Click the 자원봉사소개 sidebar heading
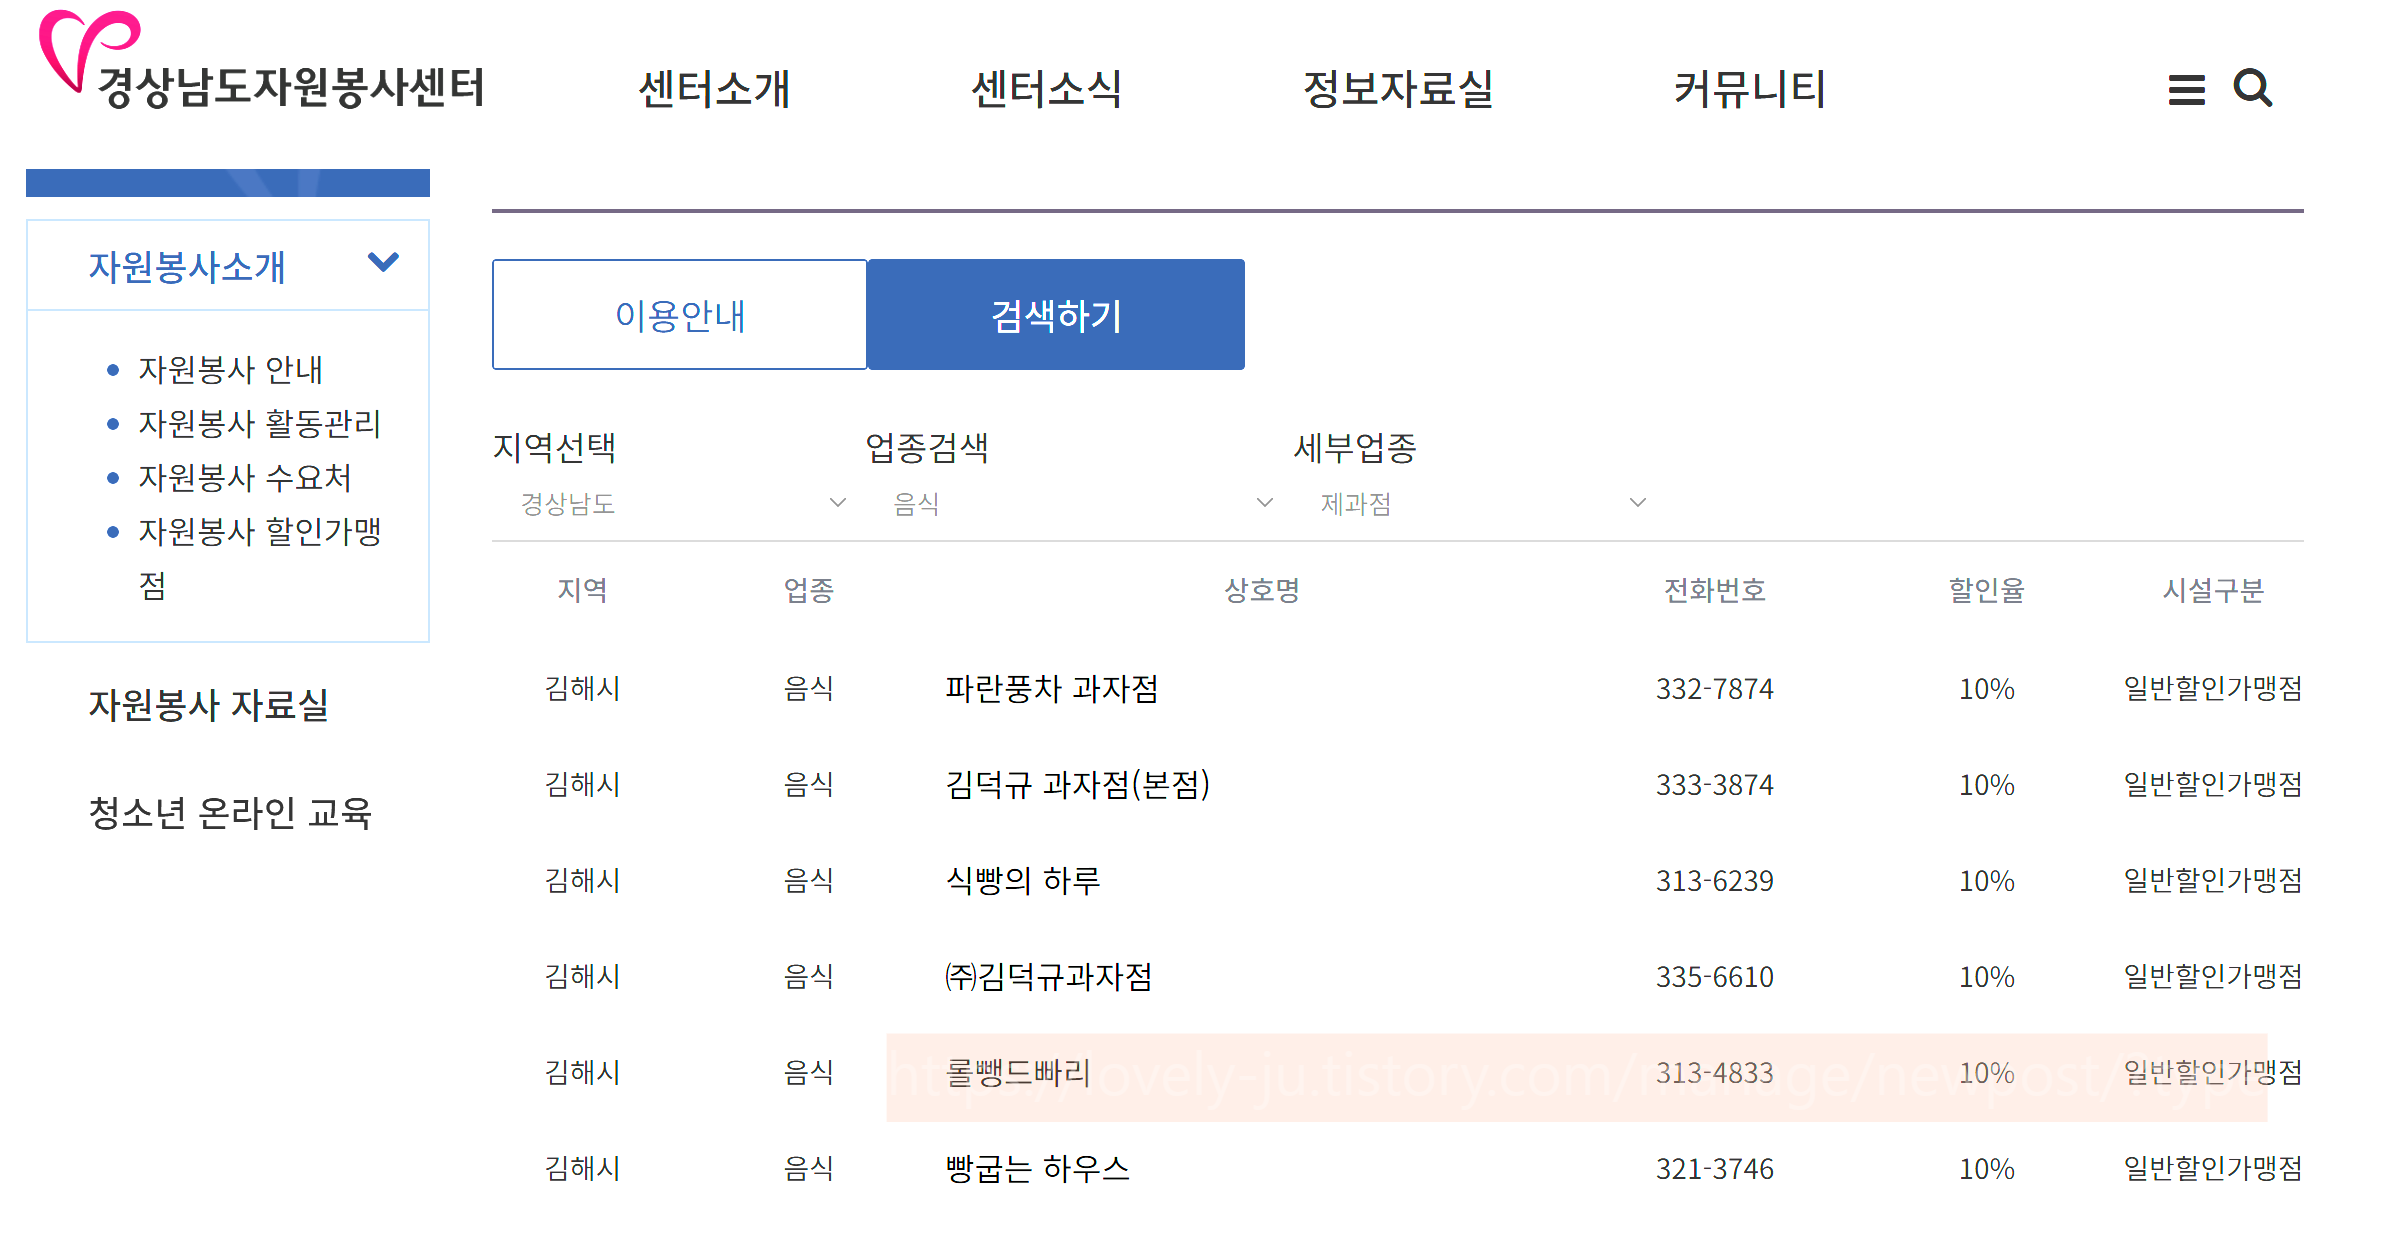2398x1238 pixels. (x=187, y=267)
